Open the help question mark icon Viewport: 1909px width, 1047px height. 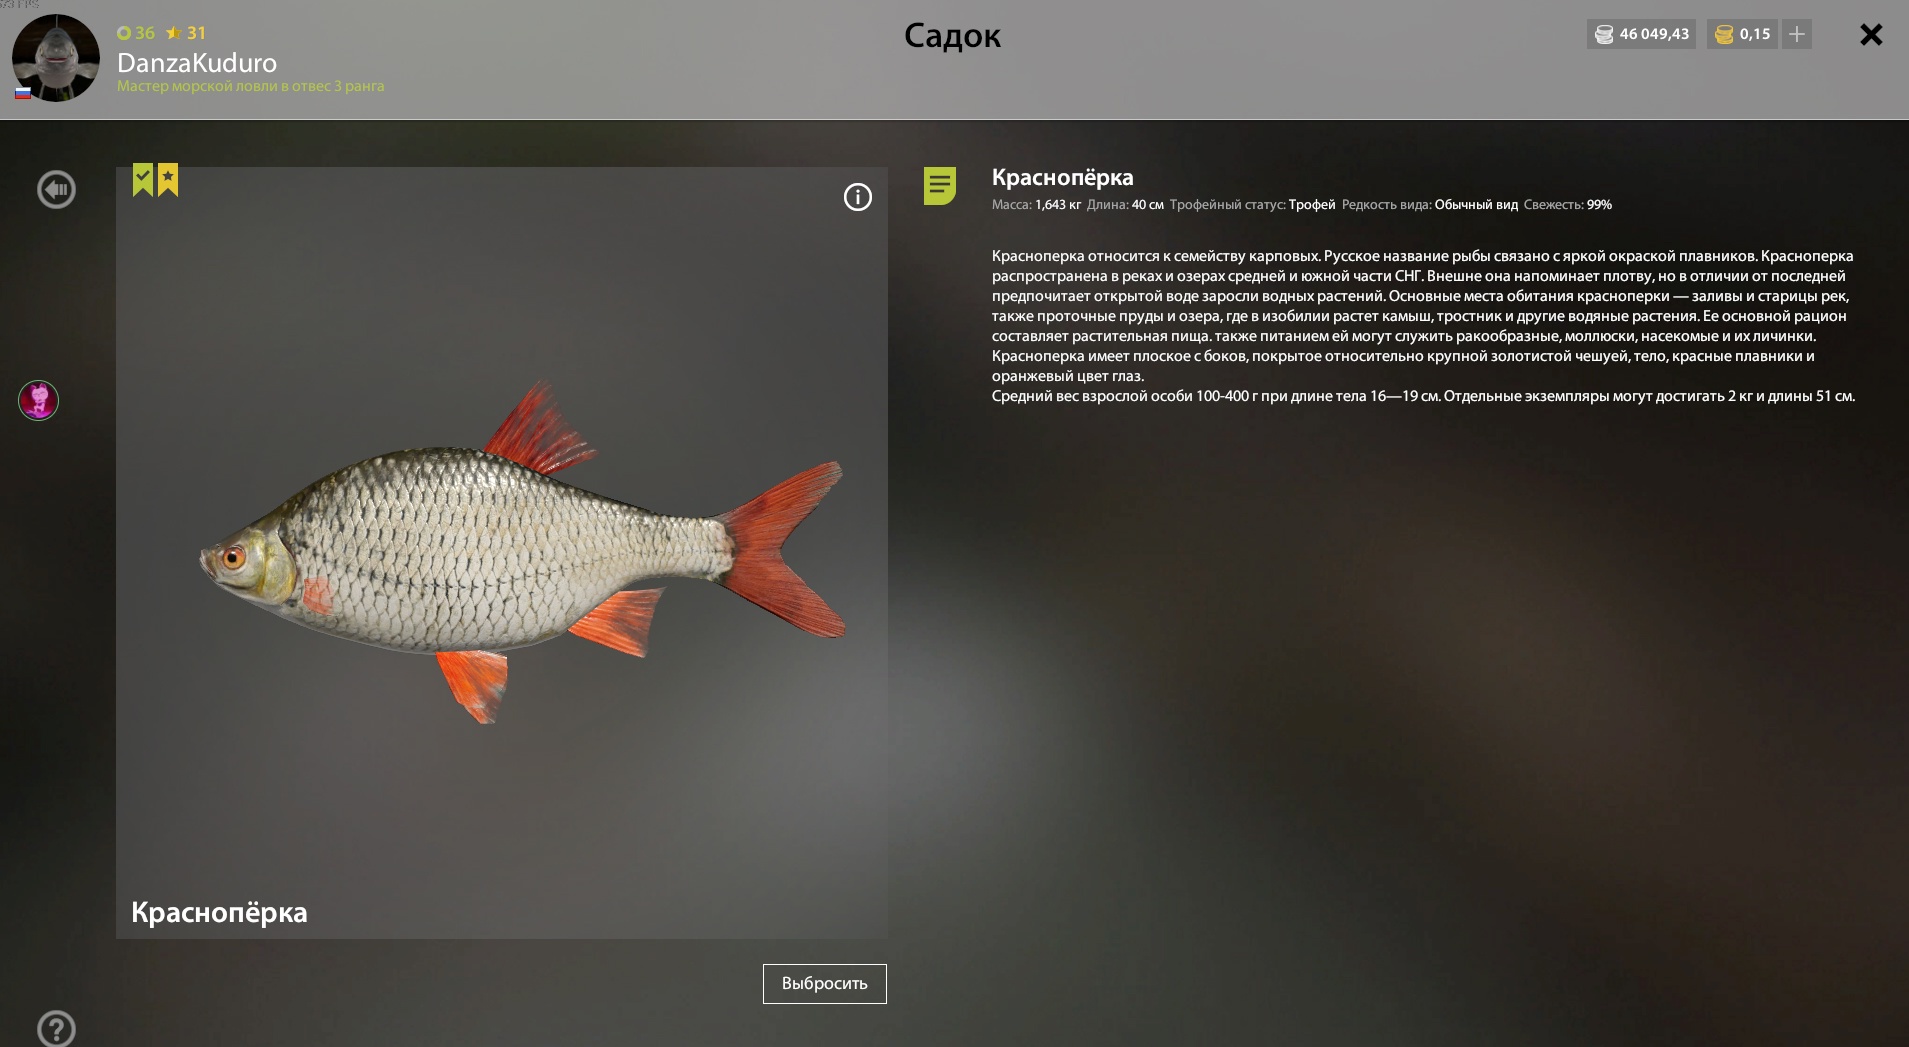pos(56,1028)
